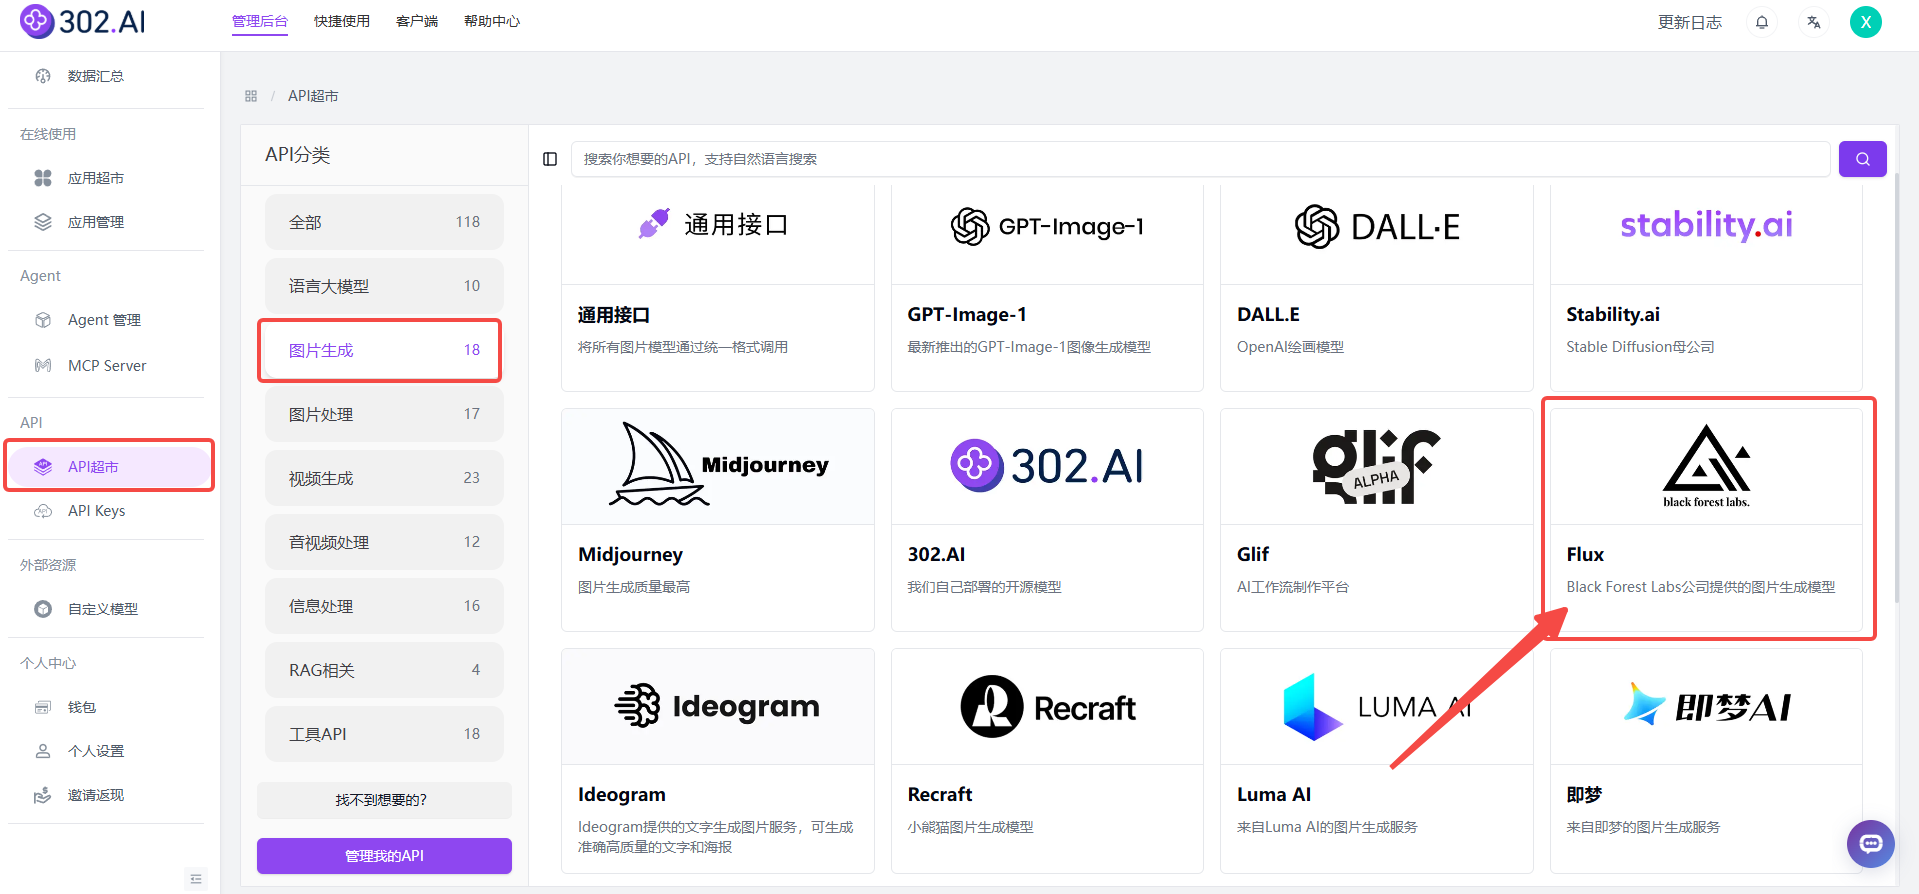
Task: Collapse sidebar with bottom menu icon
Action: click(196, 879)
